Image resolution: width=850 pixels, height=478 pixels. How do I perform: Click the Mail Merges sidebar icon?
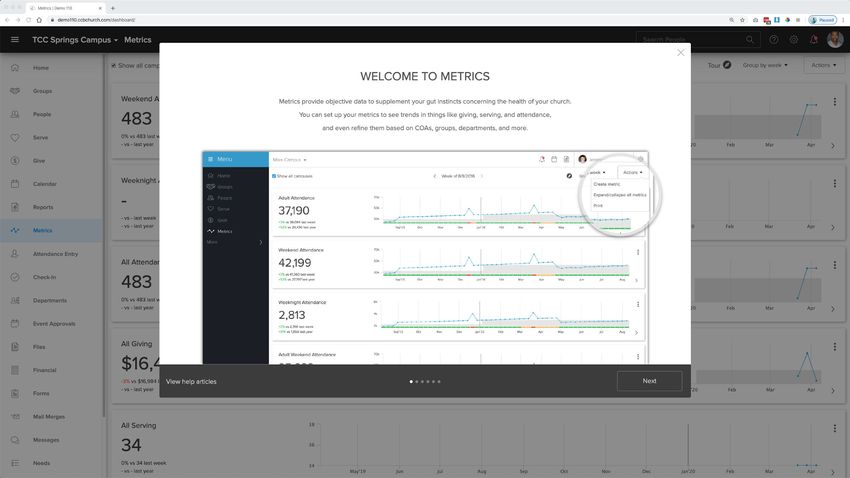15,417
